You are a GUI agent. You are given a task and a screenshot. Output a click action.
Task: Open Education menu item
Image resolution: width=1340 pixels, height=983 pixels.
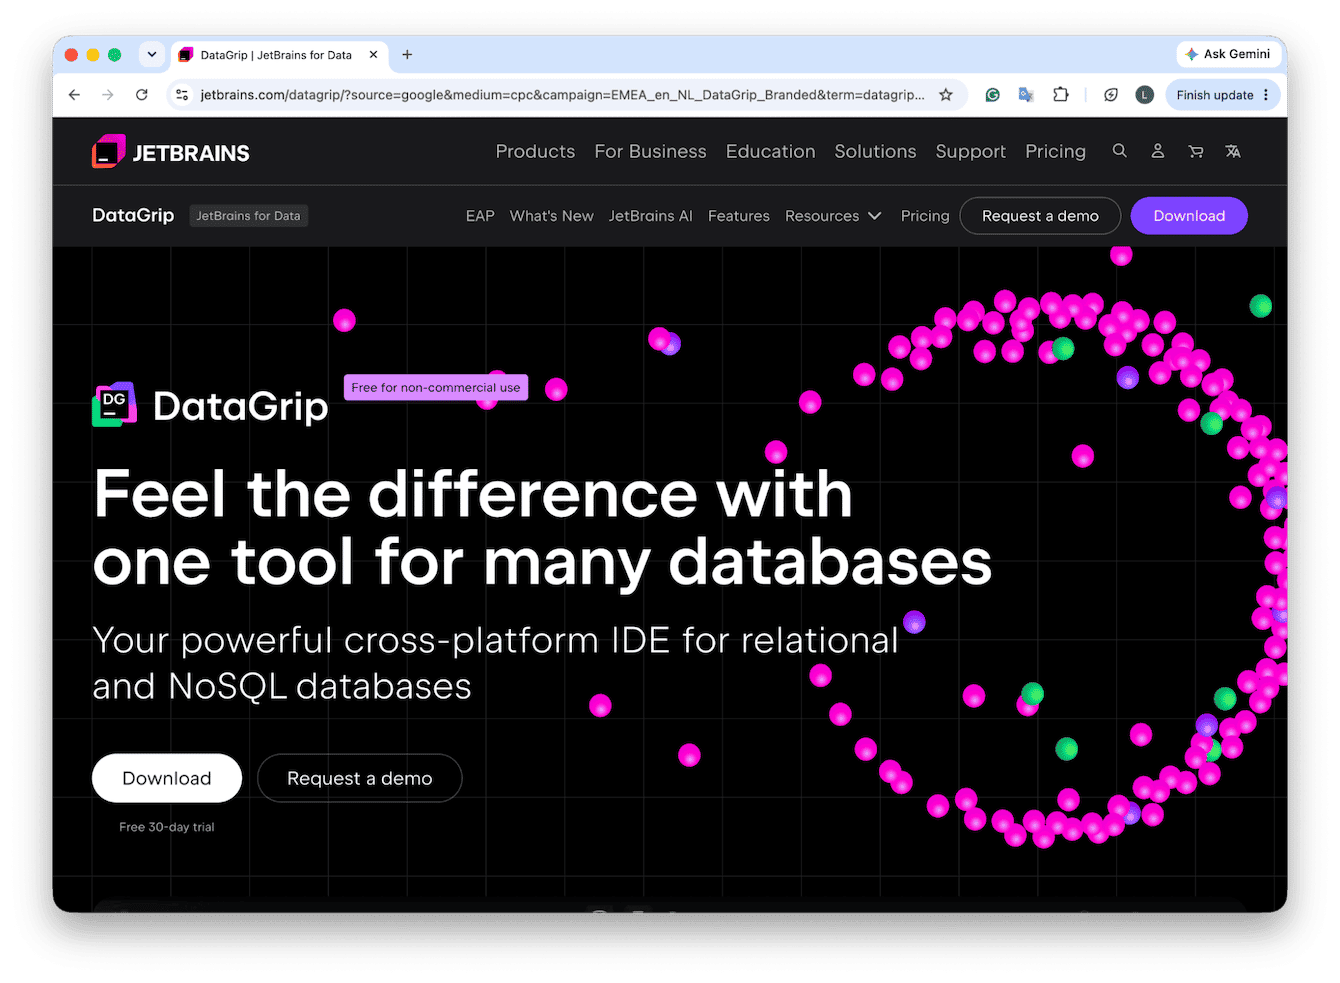click(x=770, y=151)
